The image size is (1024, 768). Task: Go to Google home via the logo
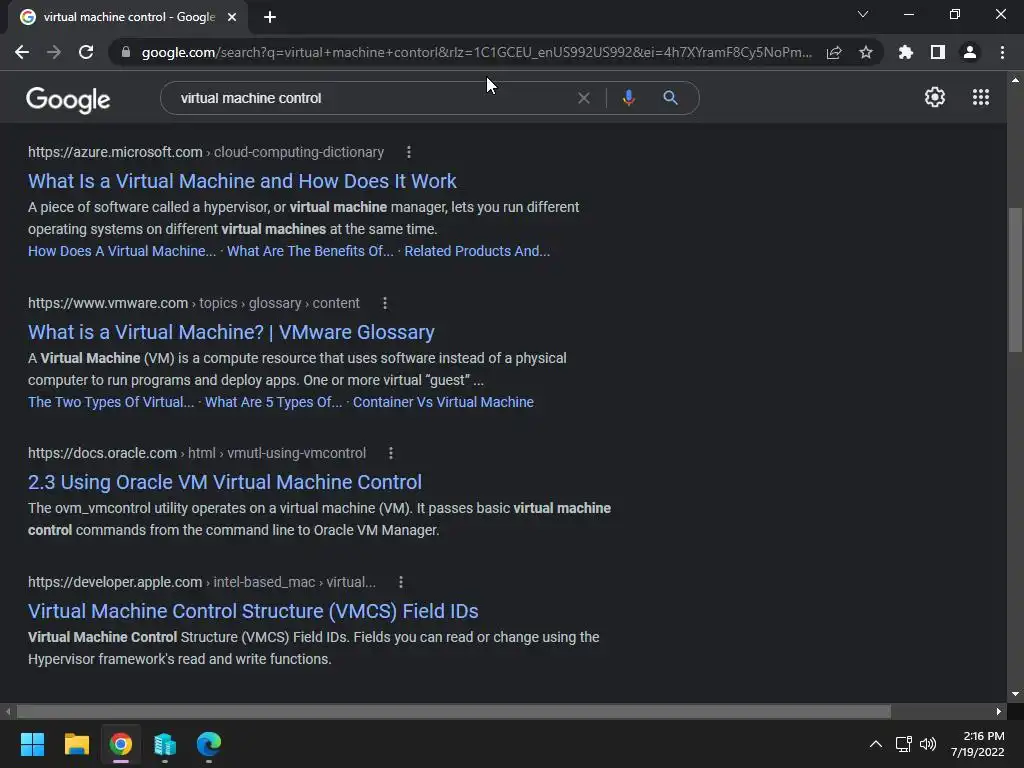pyautogui.click(x=68, y=99)
